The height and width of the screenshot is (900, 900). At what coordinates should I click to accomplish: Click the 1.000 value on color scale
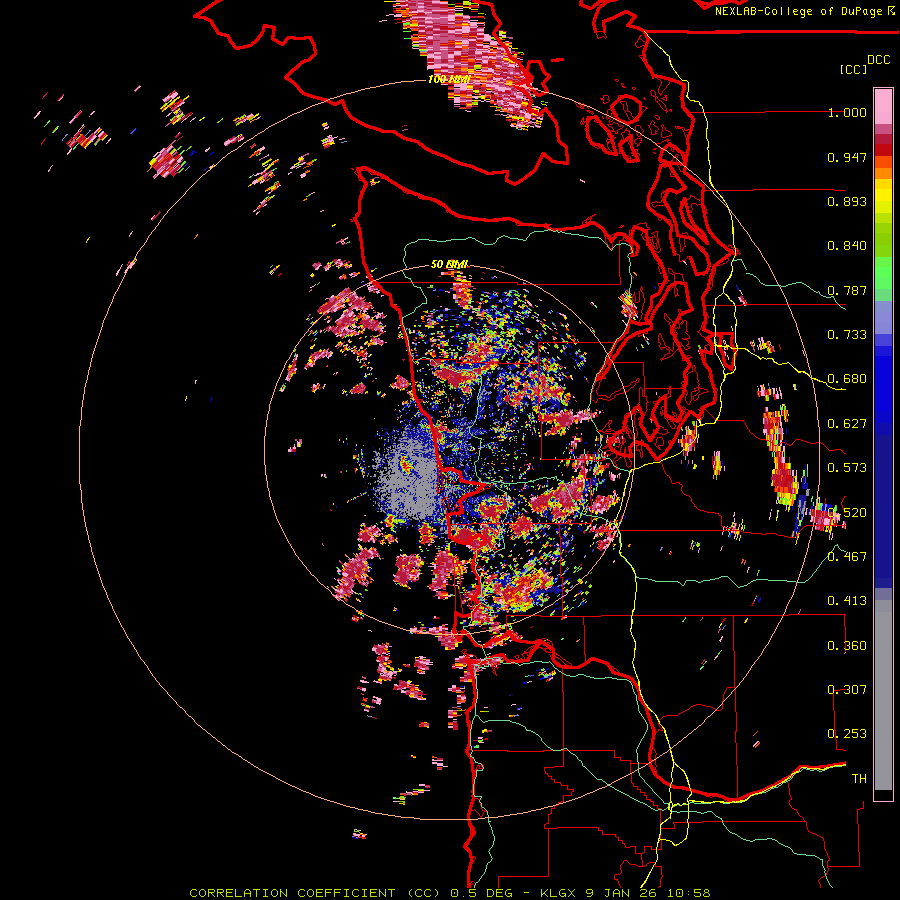pyautogui.click(x=847, y=112)
